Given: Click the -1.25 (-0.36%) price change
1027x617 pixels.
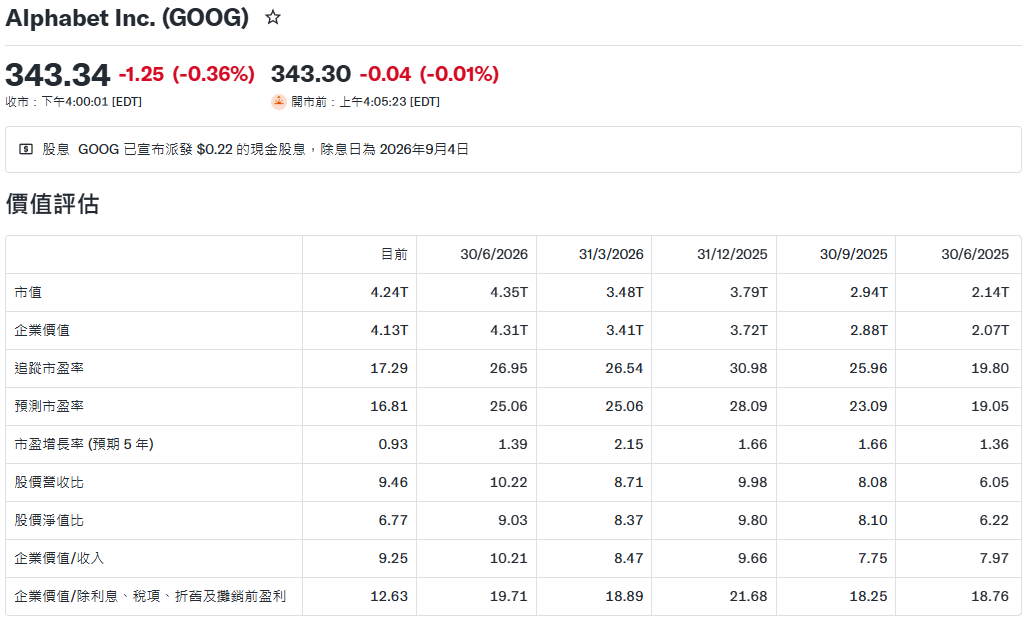Looking at the screenshot, I should pyautogui.click(x=187, y=74).
